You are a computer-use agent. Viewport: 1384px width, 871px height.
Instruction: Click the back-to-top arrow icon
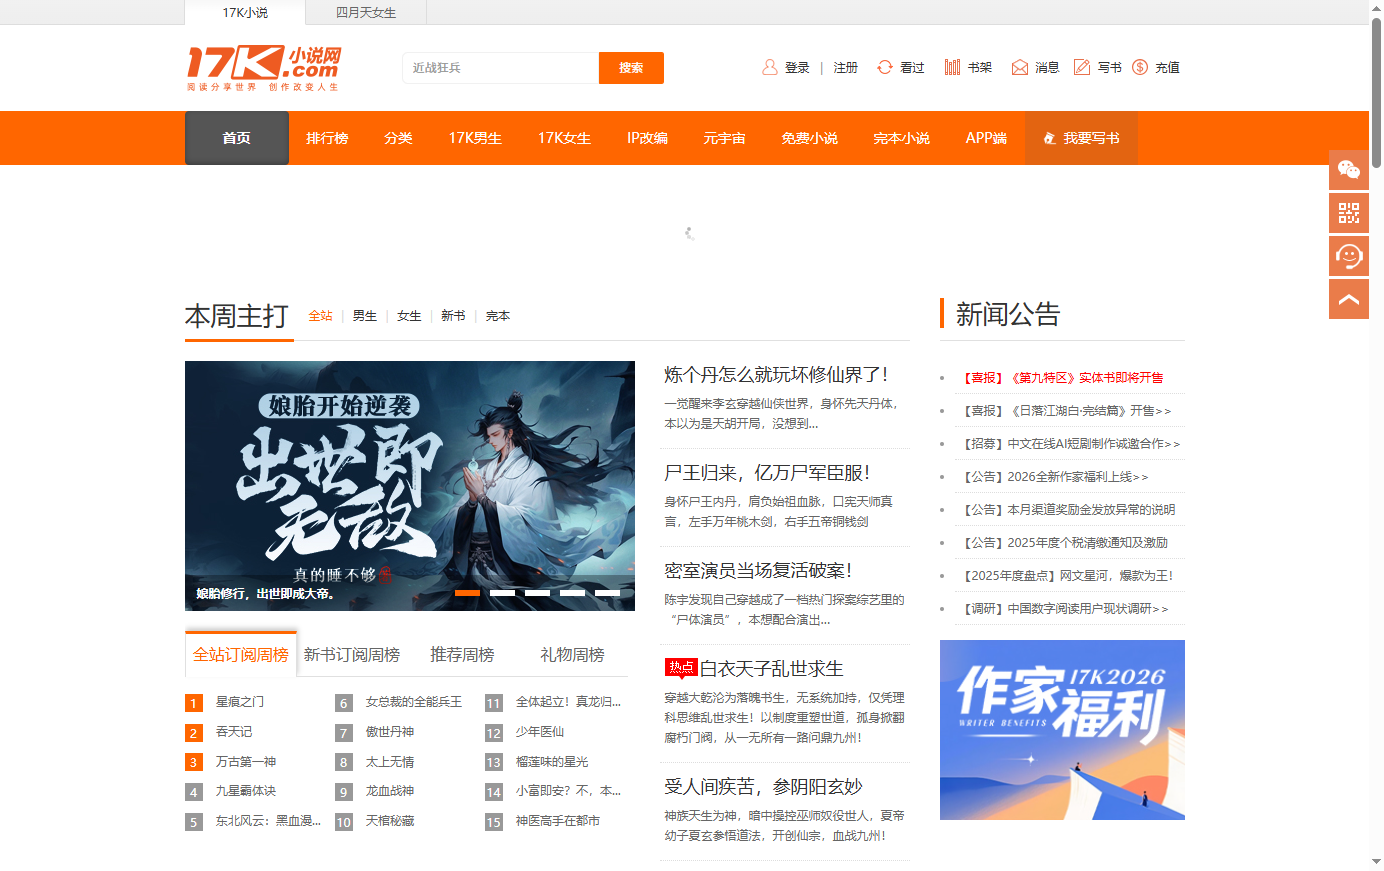[1349, 299]
